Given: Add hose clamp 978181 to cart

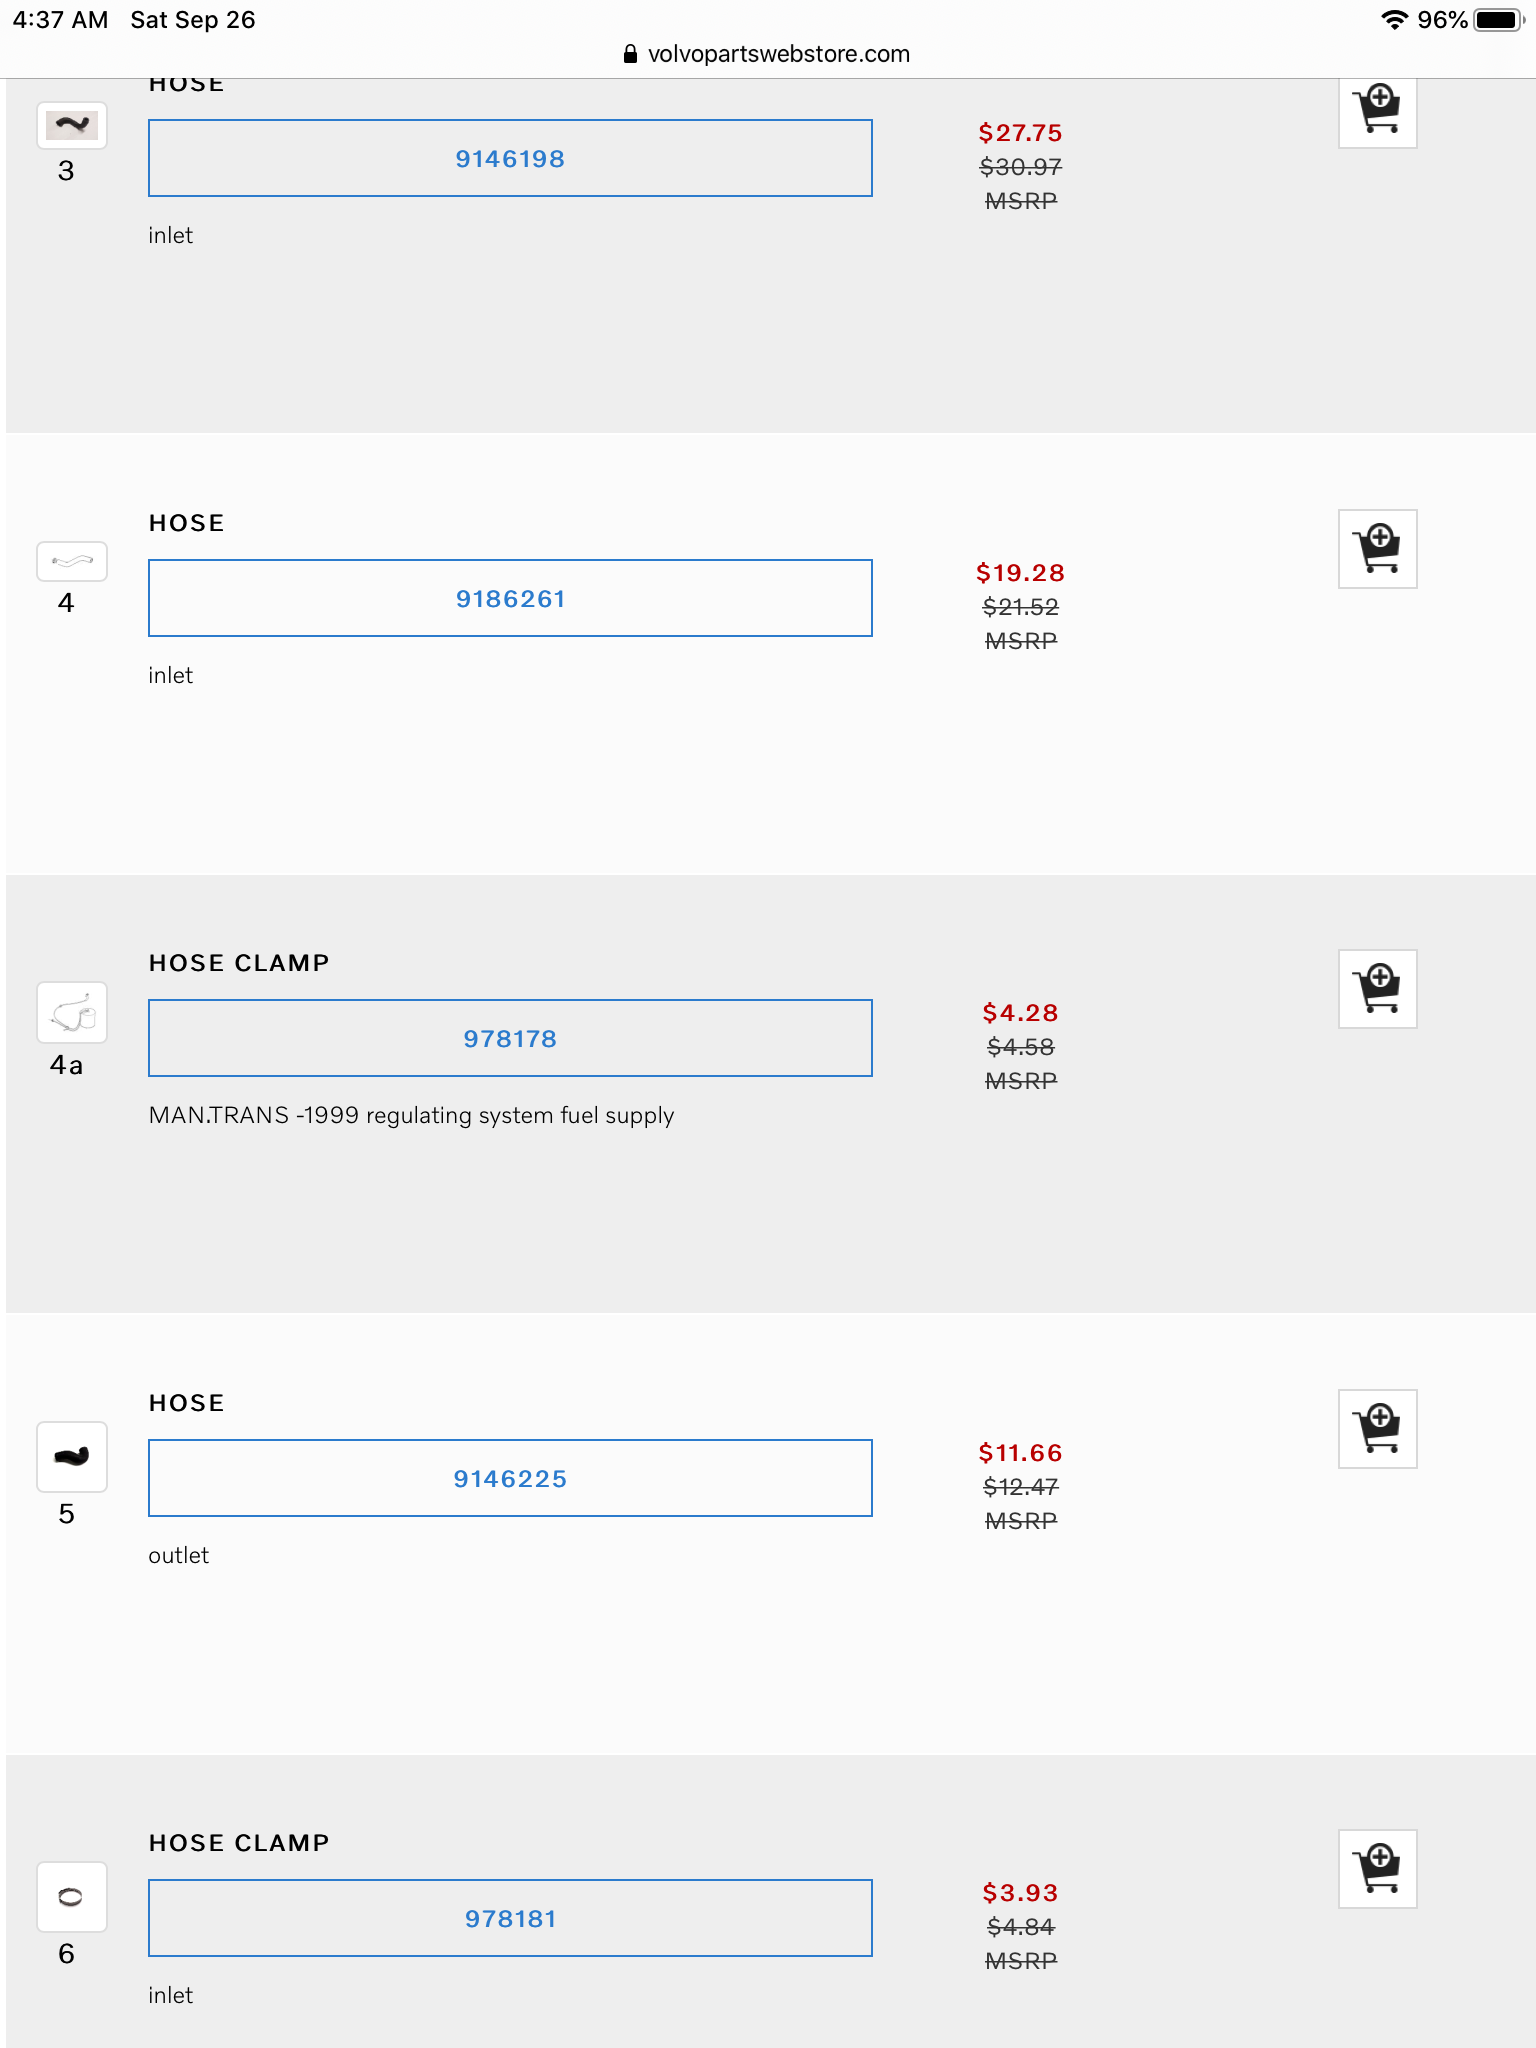Looking at the screenshot, I should (x=1377, y=1869).
